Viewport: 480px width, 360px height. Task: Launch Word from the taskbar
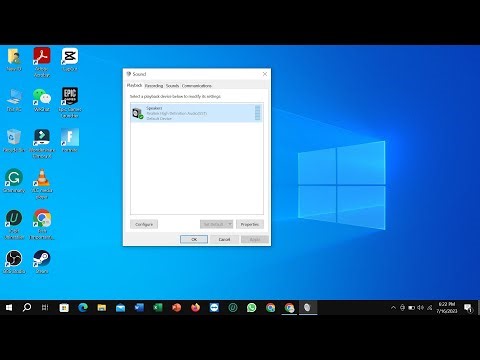point(139,307)
